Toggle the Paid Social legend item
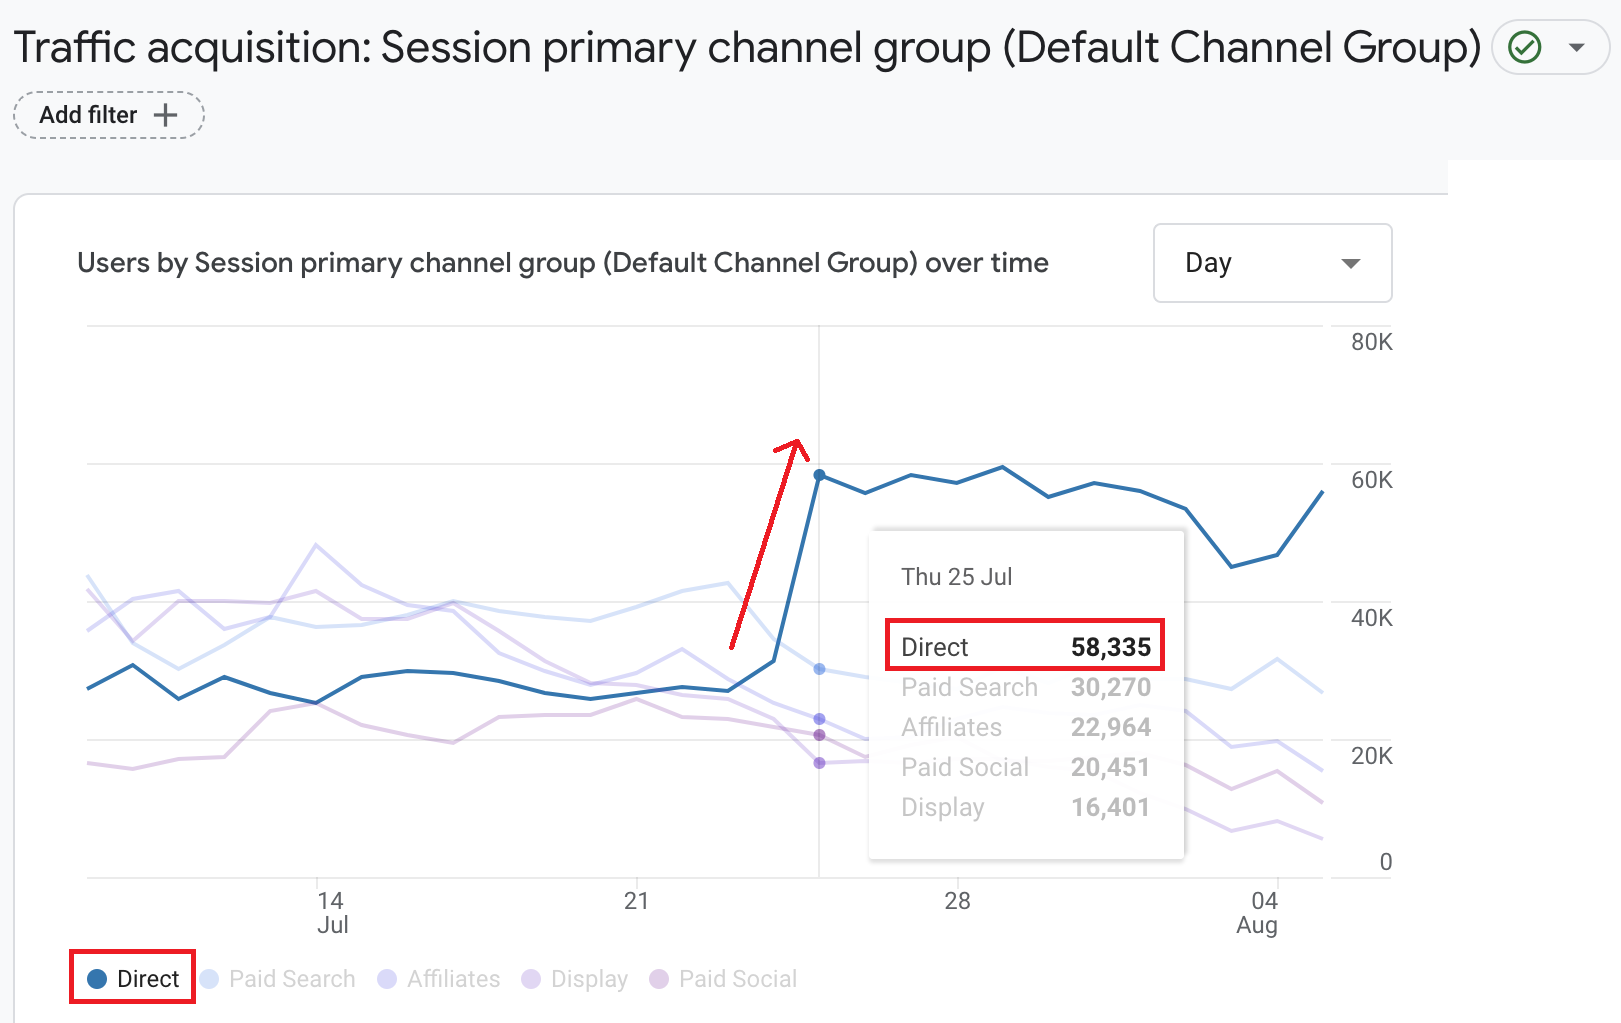Viewport: 1621px width, 1023px height. (723, 978)
